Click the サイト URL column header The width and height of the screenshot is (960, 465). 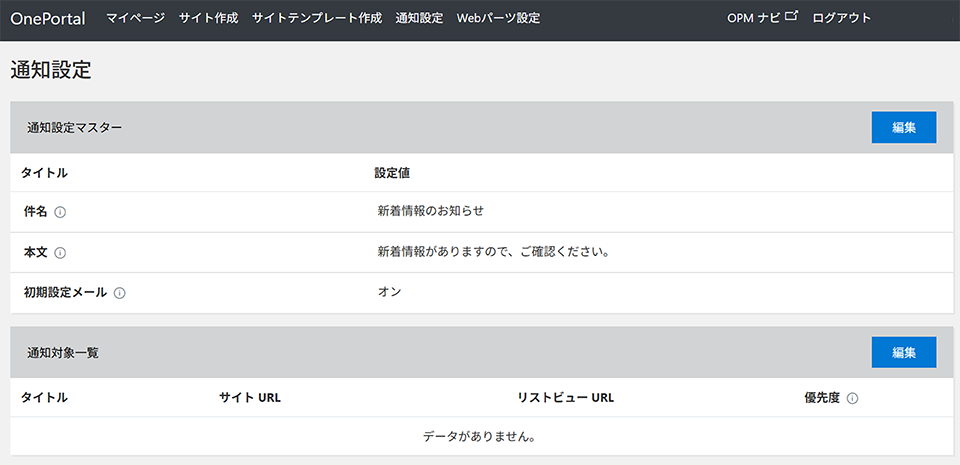click(x=249, y=398)
